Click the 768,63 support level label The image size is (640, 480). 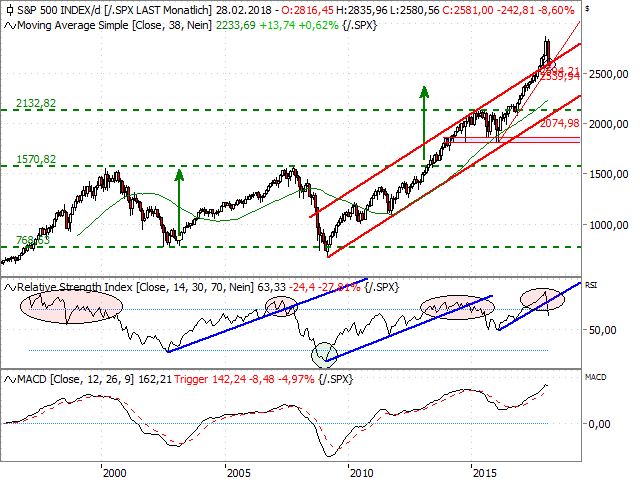coord(33,240)
